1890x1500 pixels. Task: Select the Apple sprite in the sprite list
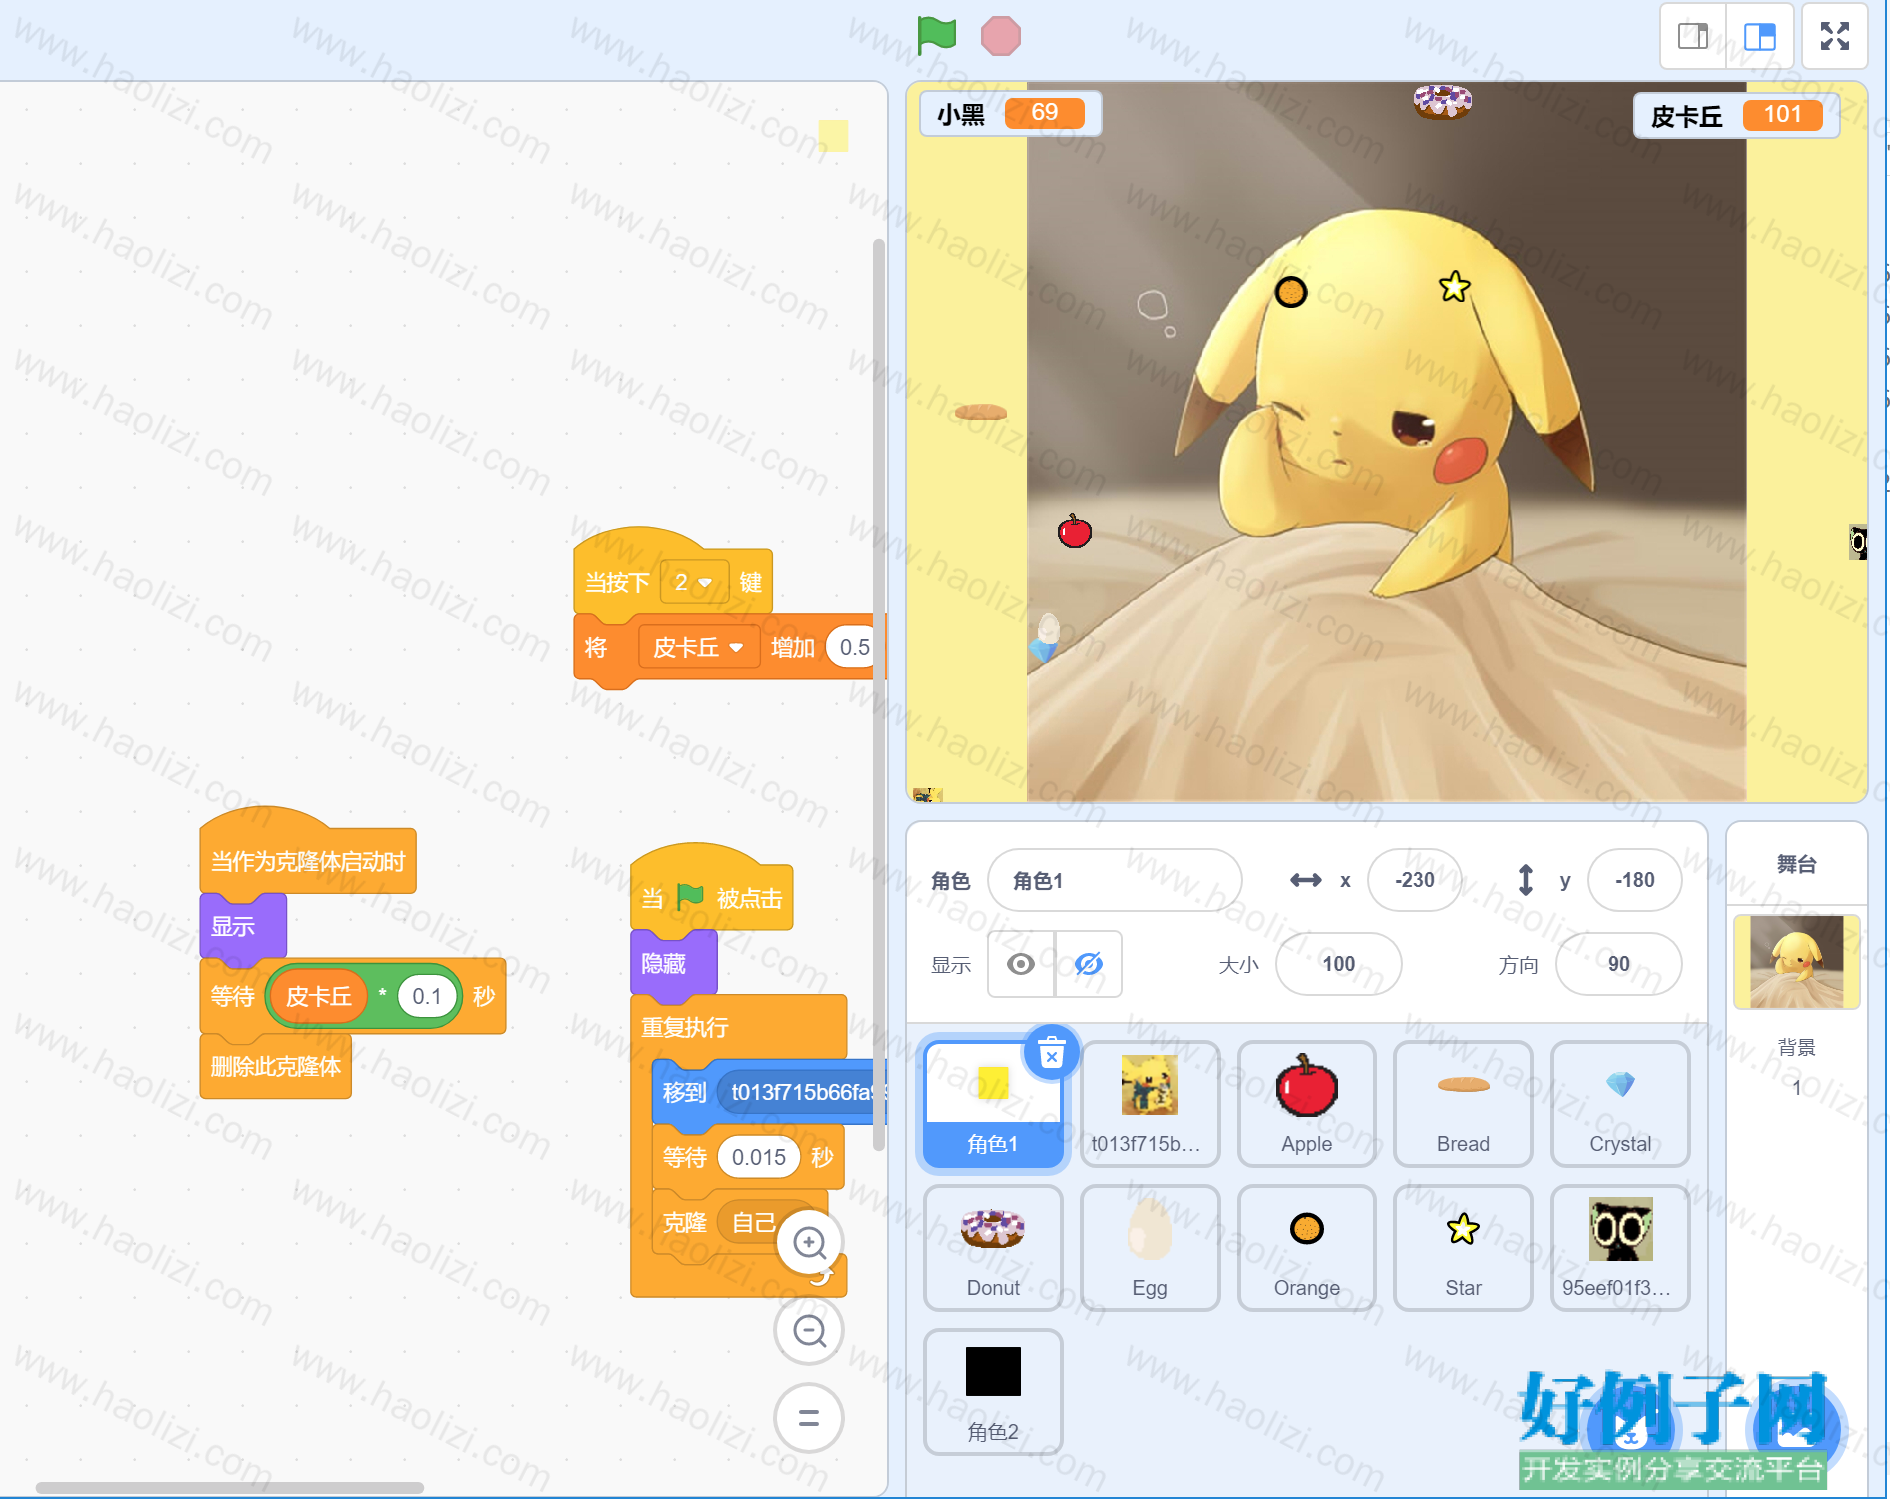tap(1307, 1104)
